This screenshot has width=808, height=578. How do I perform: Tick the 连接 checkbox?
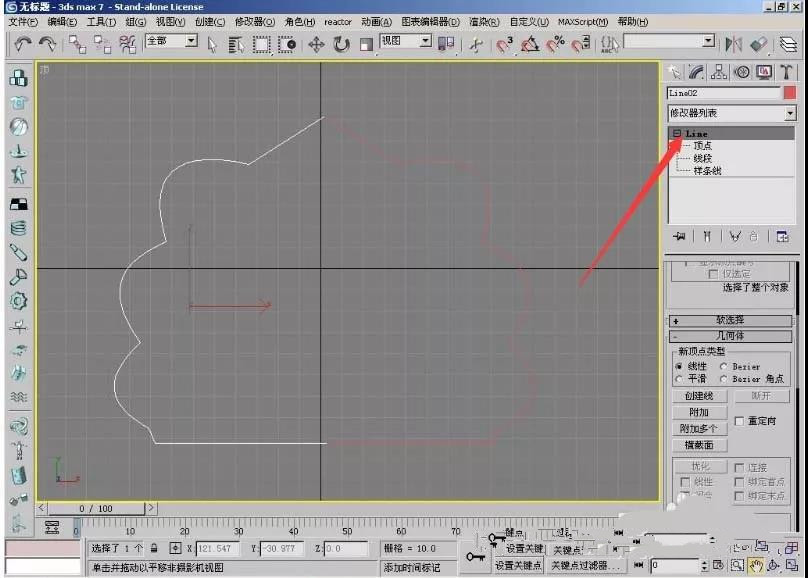click(739, 468)
